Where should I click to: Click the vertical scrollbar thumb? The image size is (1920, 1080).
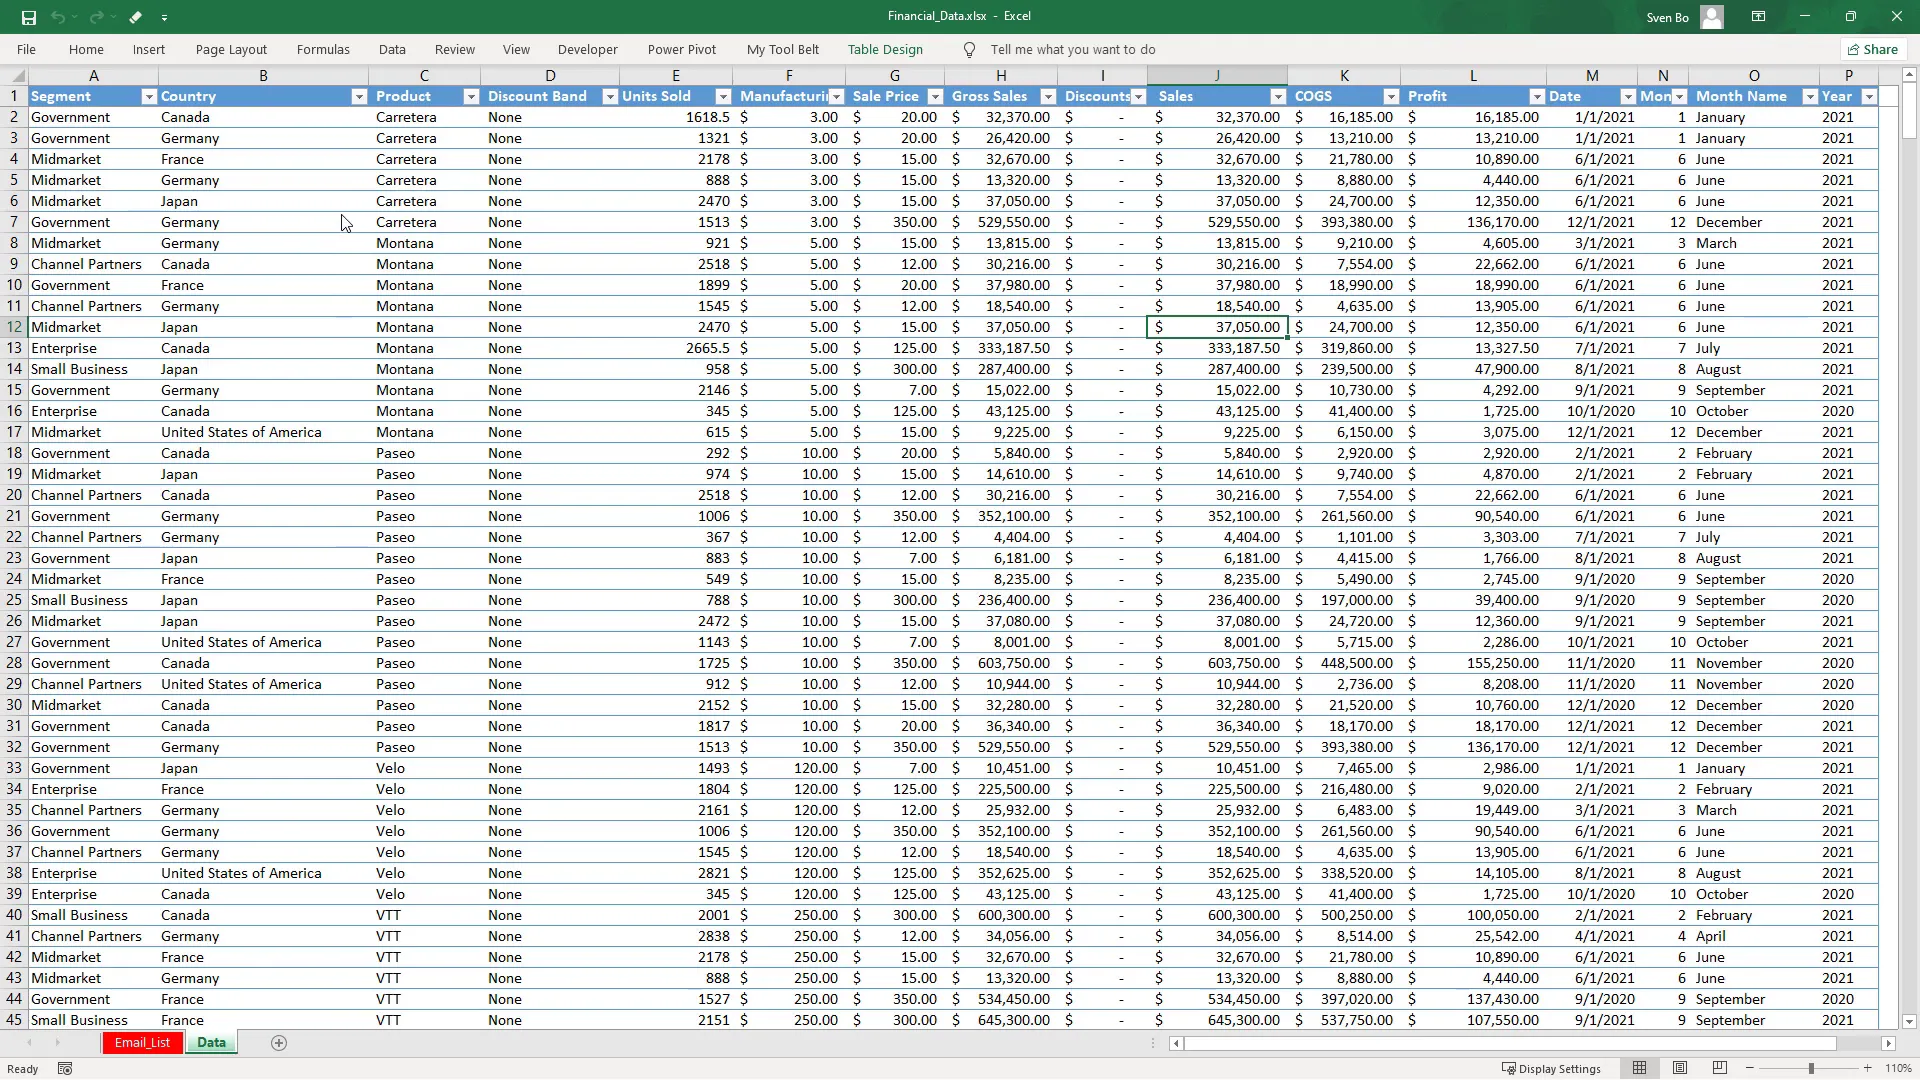1909,112
